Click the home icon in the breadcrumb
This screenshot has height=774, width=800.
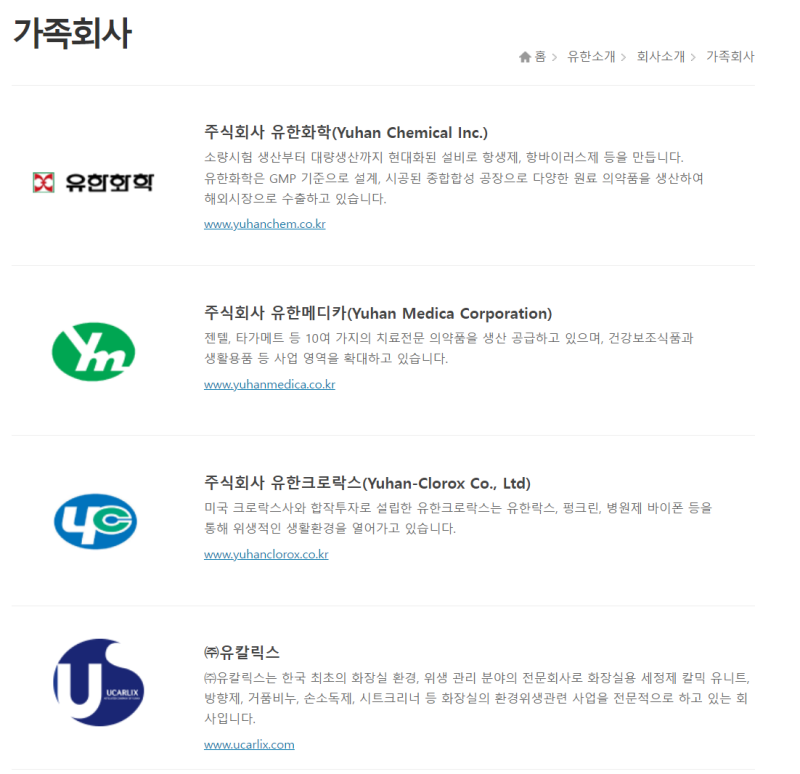(x=525, y=57)
